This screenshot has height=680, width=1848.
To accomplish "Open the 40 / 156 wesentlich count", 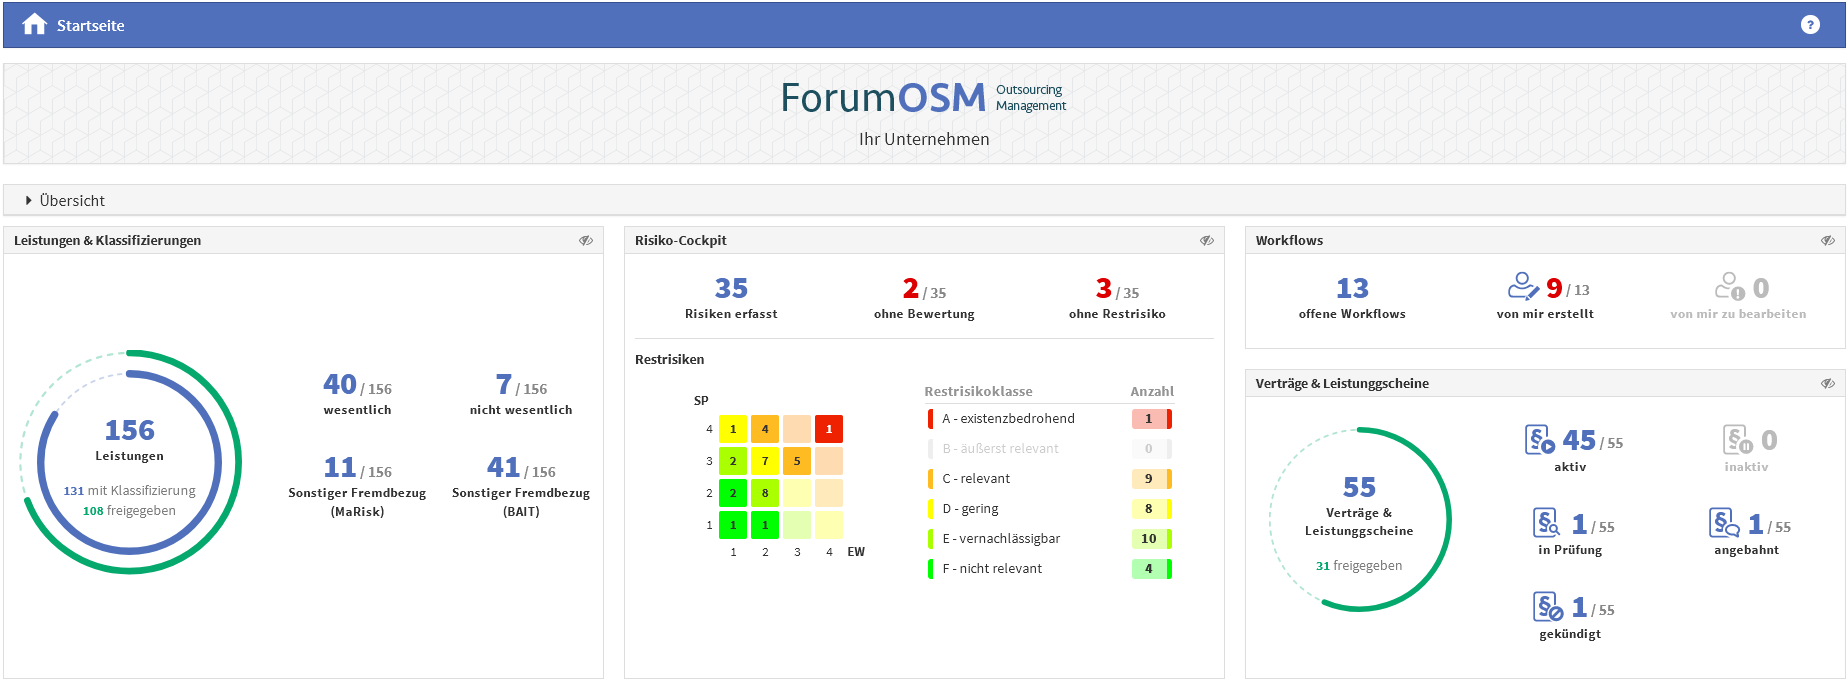I will click(x=357, y=394).
